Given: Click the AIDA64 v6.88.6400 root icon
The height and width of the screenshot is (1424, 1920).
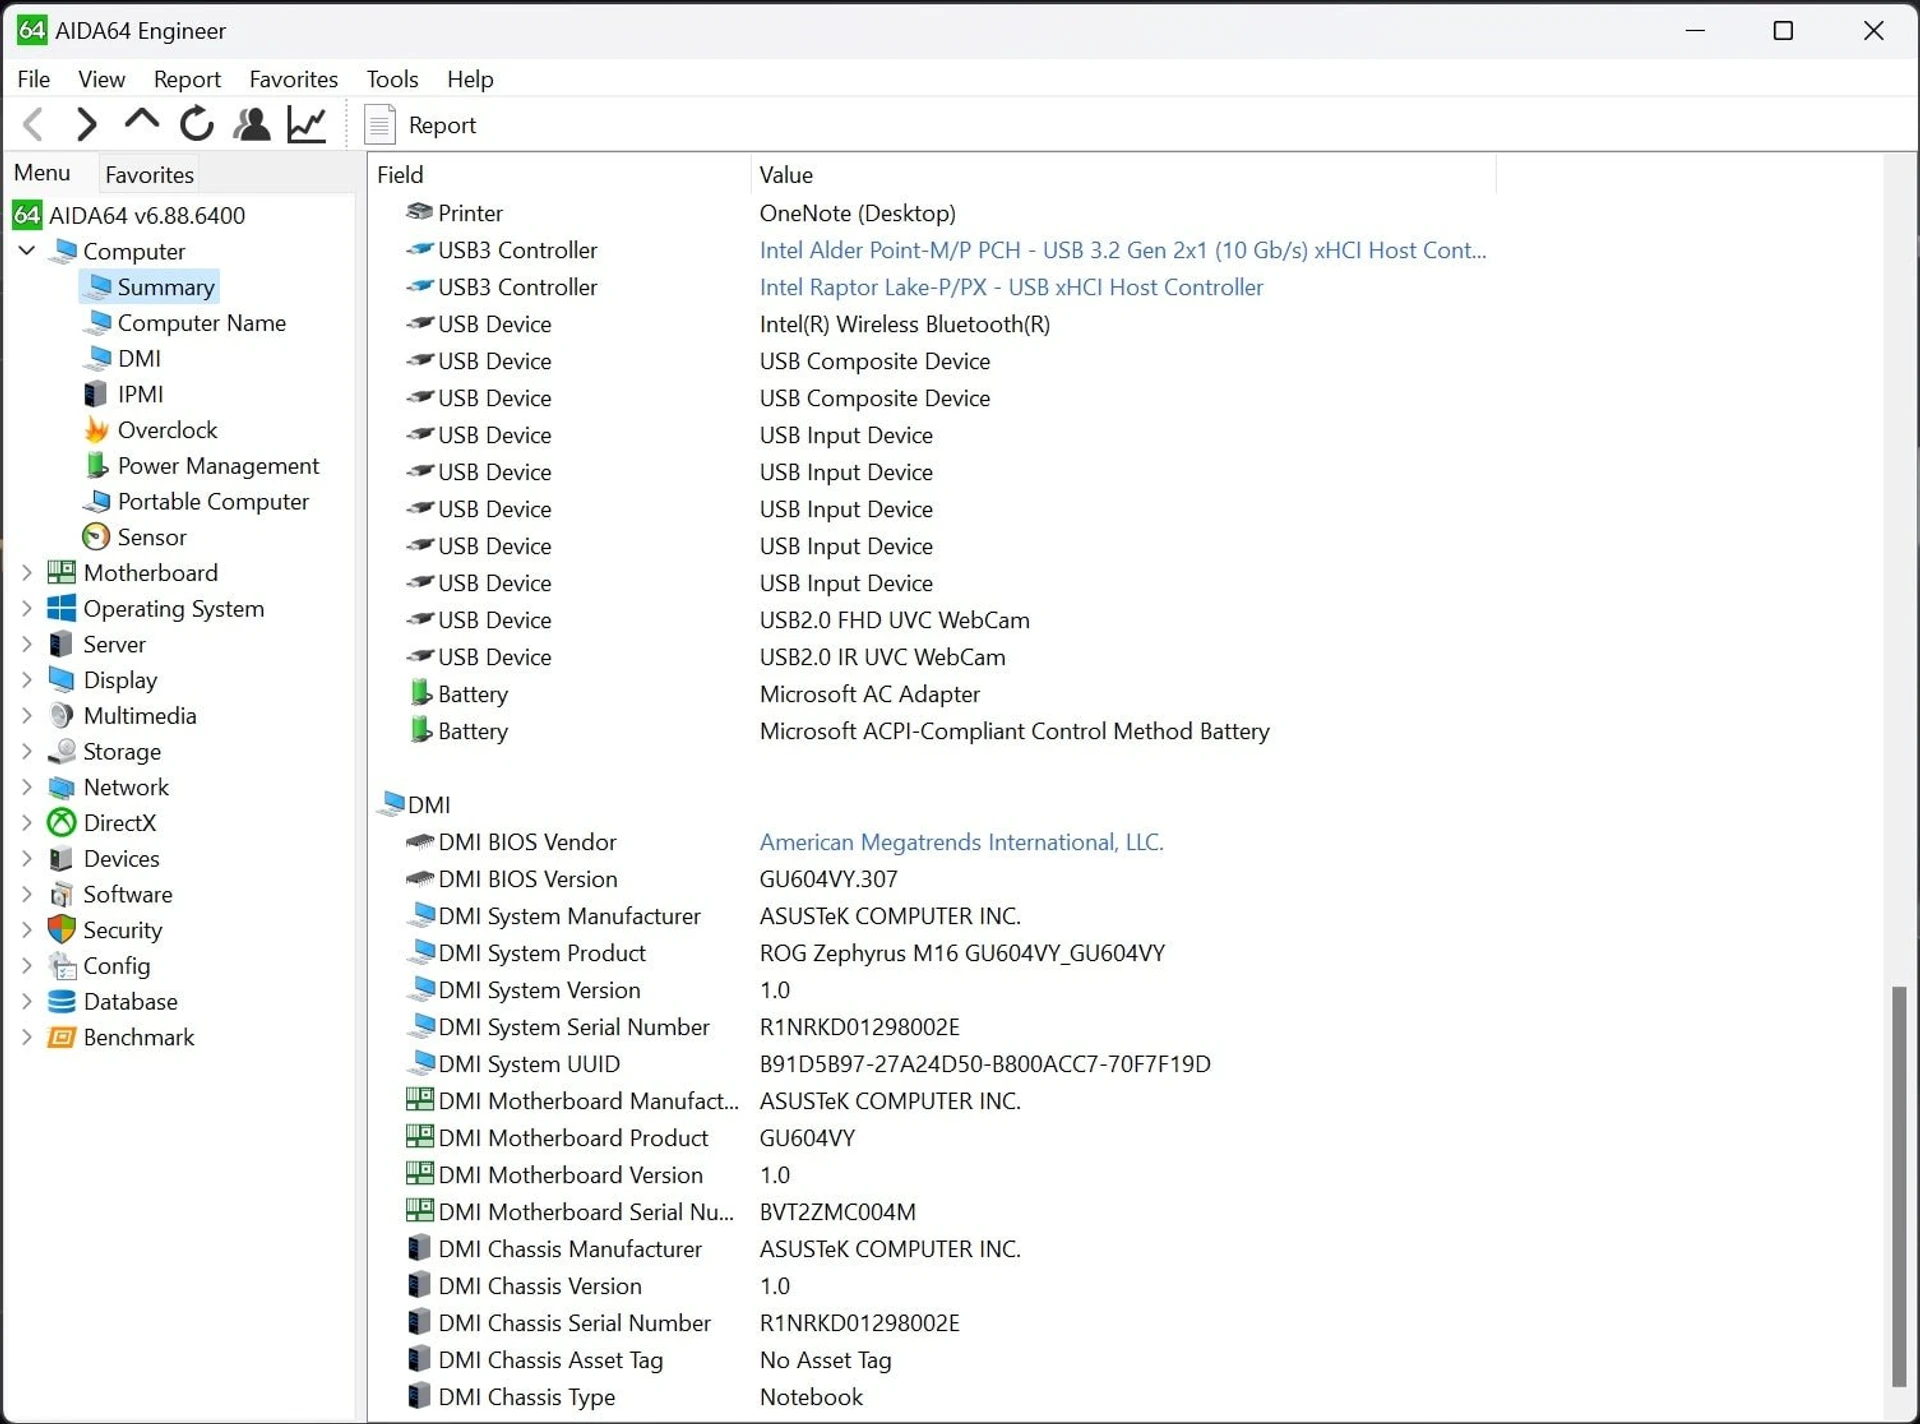Looking at the screenshot, I should (x=27, y=215).
